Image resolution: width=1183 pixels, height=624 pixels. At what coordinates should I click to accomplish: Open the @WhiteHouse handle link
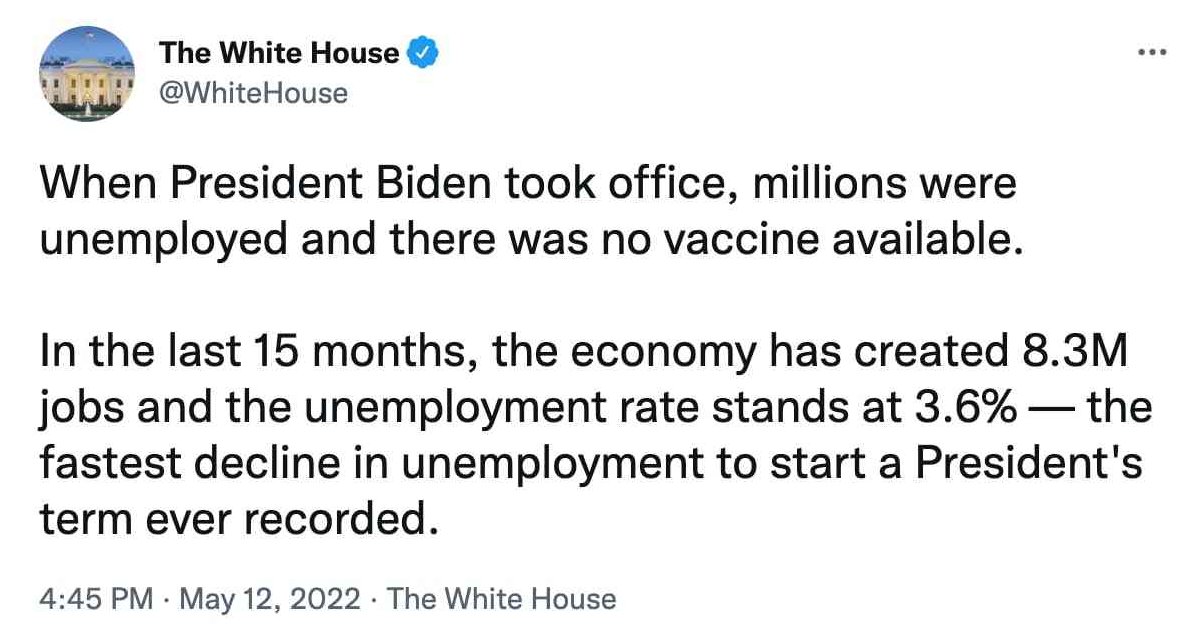pos(254,93)
